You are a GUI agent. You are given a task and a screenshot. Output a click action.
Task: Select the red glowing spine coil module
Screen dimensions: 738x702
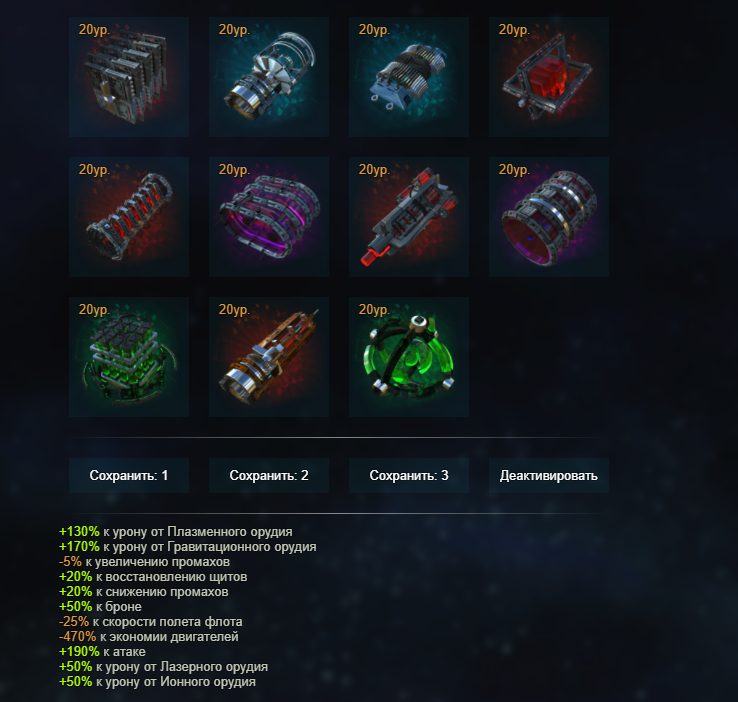[x=128, y=217]
